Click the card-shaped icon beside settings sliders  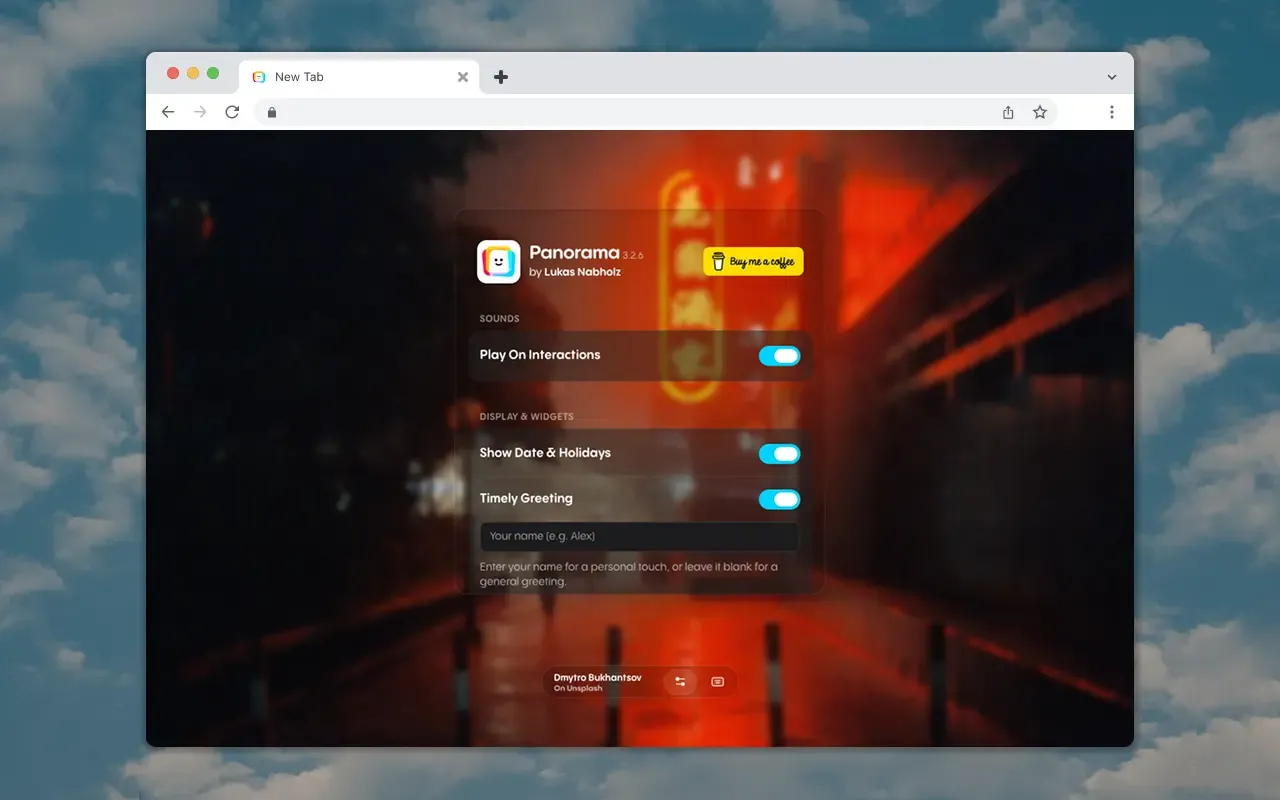point(717,682)
